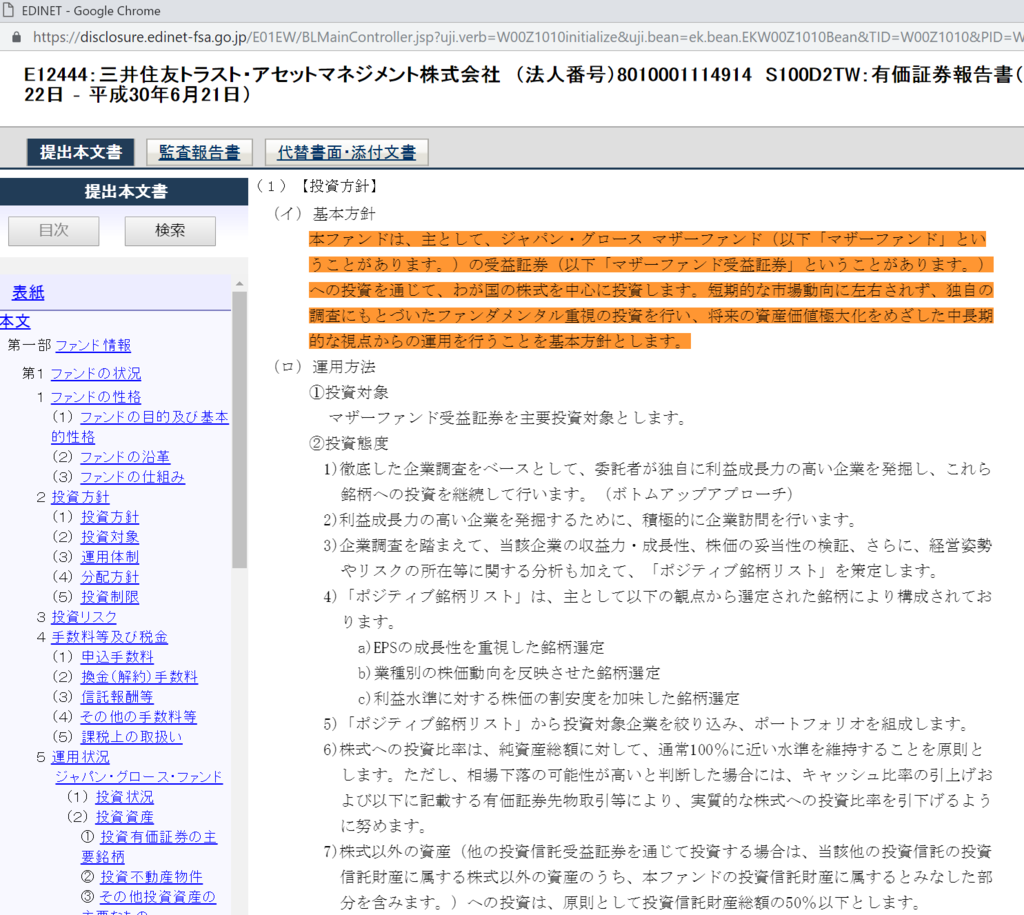The image size is (1024, 915).
Task: Click the EDINET URL address field
Action: pos(528,37)
